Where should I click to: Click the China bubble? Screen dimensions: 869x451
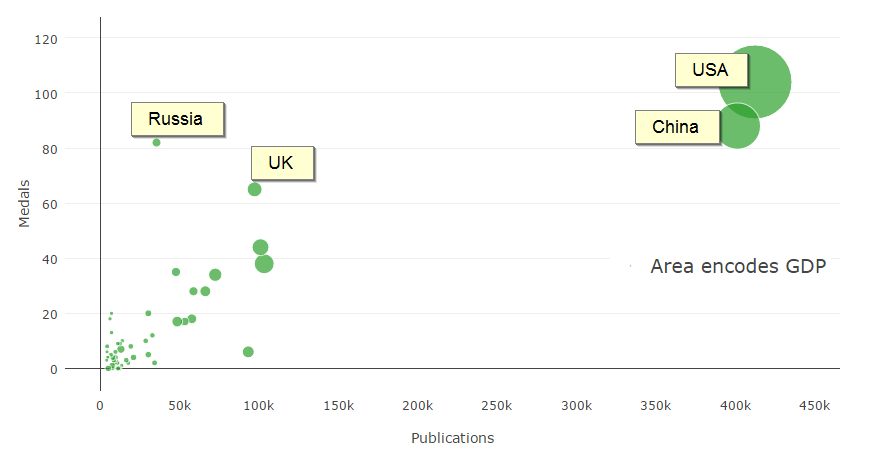pos(737,127)
